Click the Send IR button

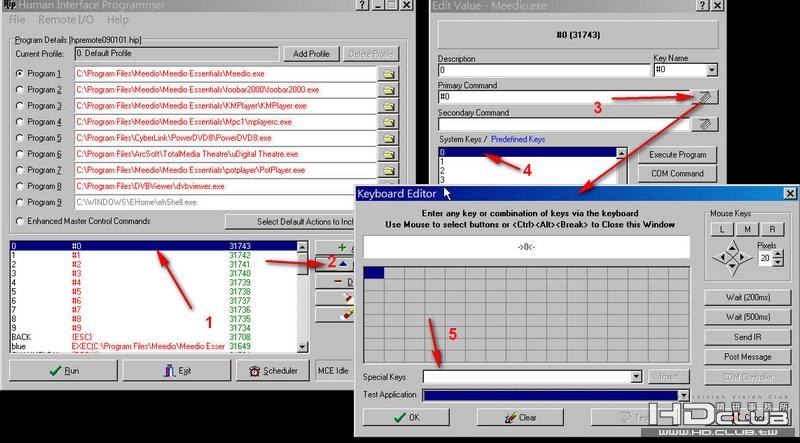[x=747, y=337]
